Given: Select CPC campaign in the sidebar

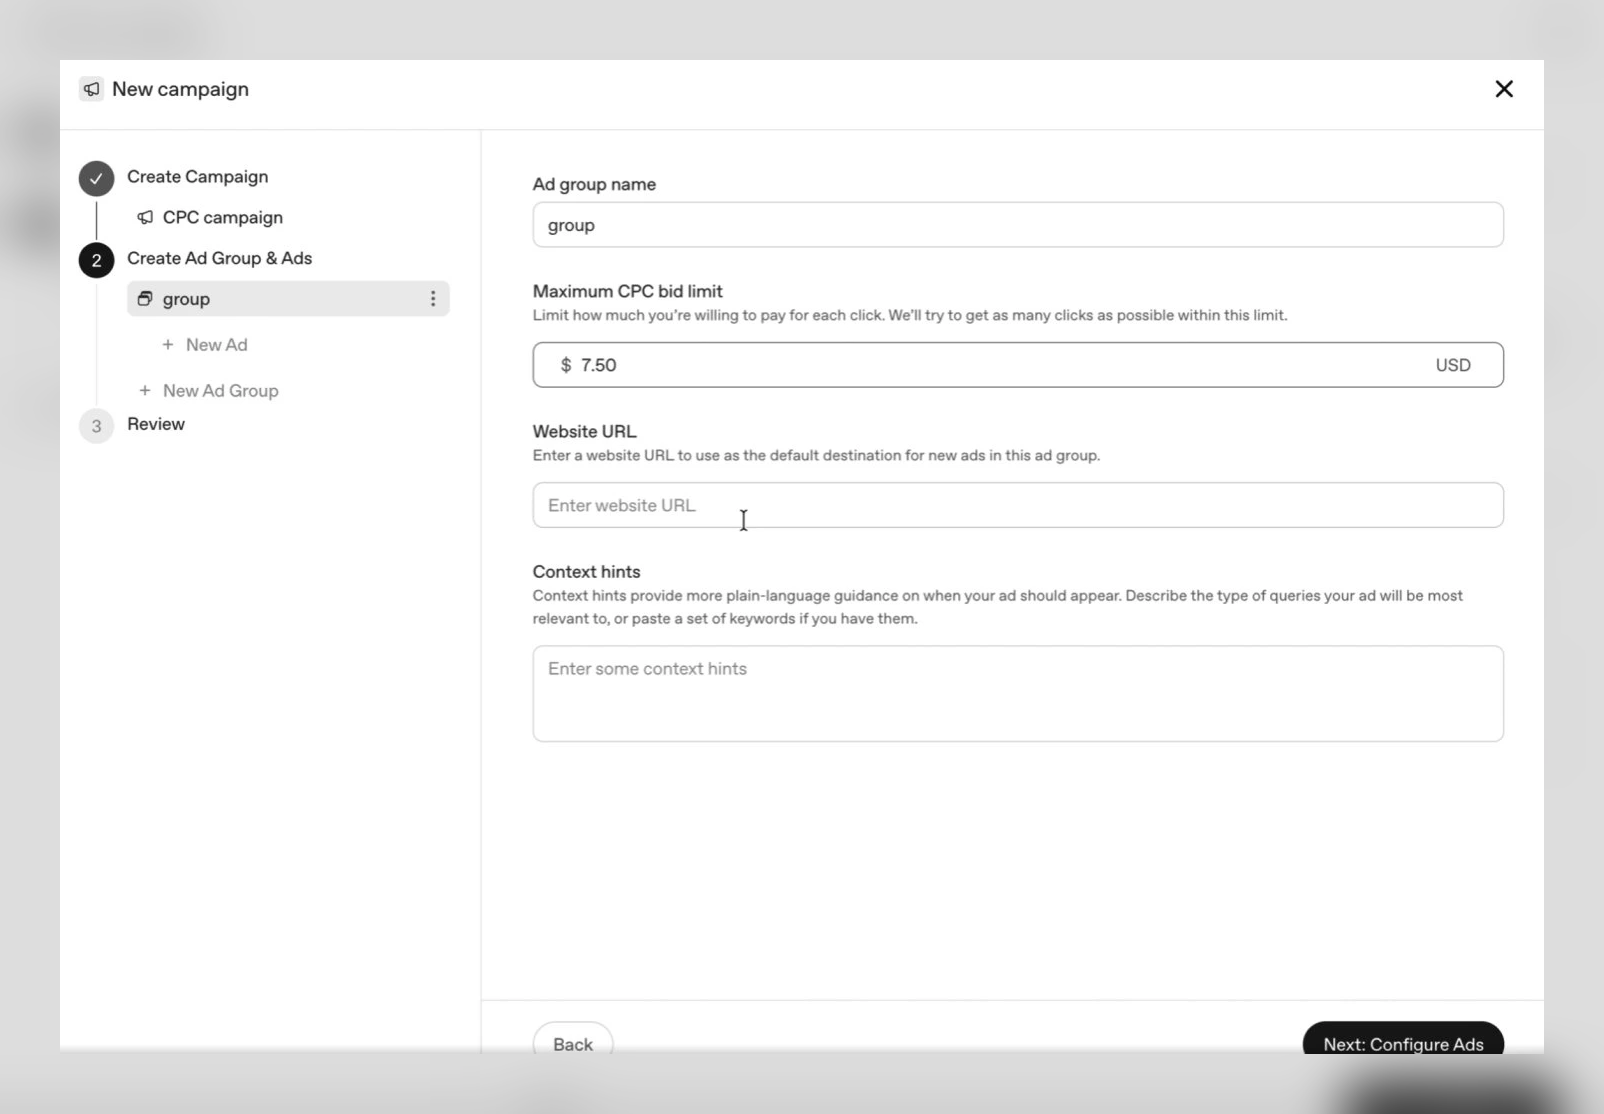Looking at the screenshot, I should 223,217.
